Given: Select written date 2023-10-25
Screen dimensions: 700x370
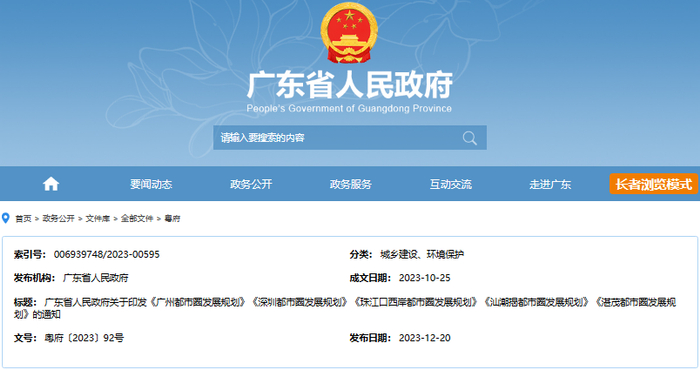Looking at the screenshot, I should coord(425,278).
